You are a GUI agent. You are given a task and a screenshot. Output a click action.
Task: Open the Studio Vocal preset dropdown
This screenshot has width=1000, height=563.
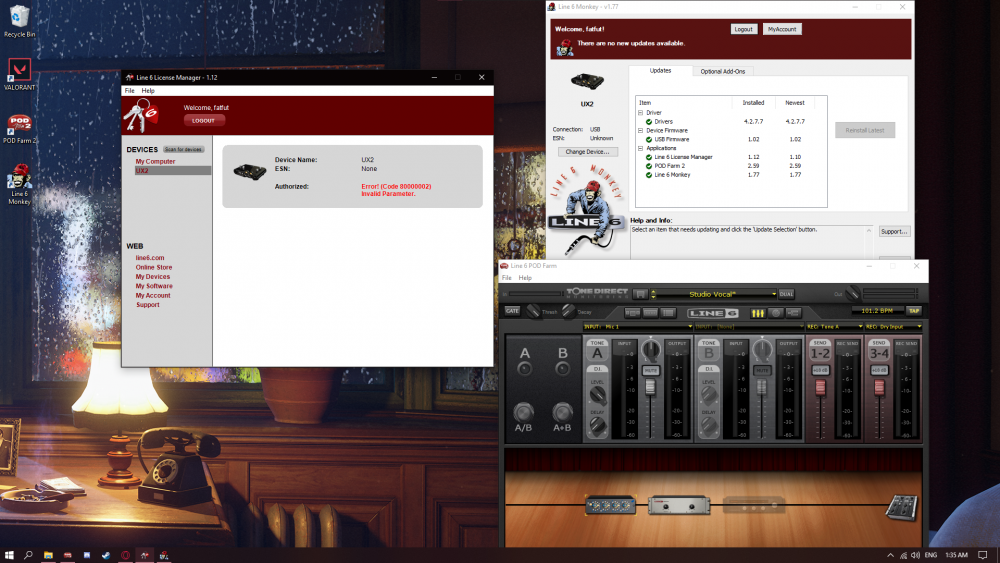pos(773,294)
